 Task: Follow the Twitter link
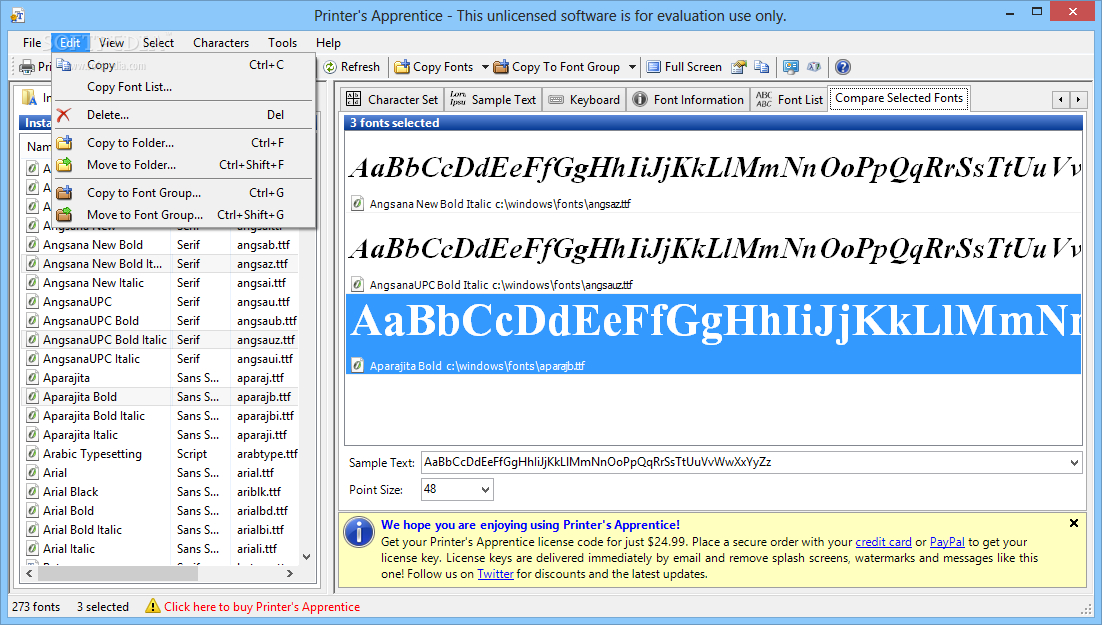point(495,574)
